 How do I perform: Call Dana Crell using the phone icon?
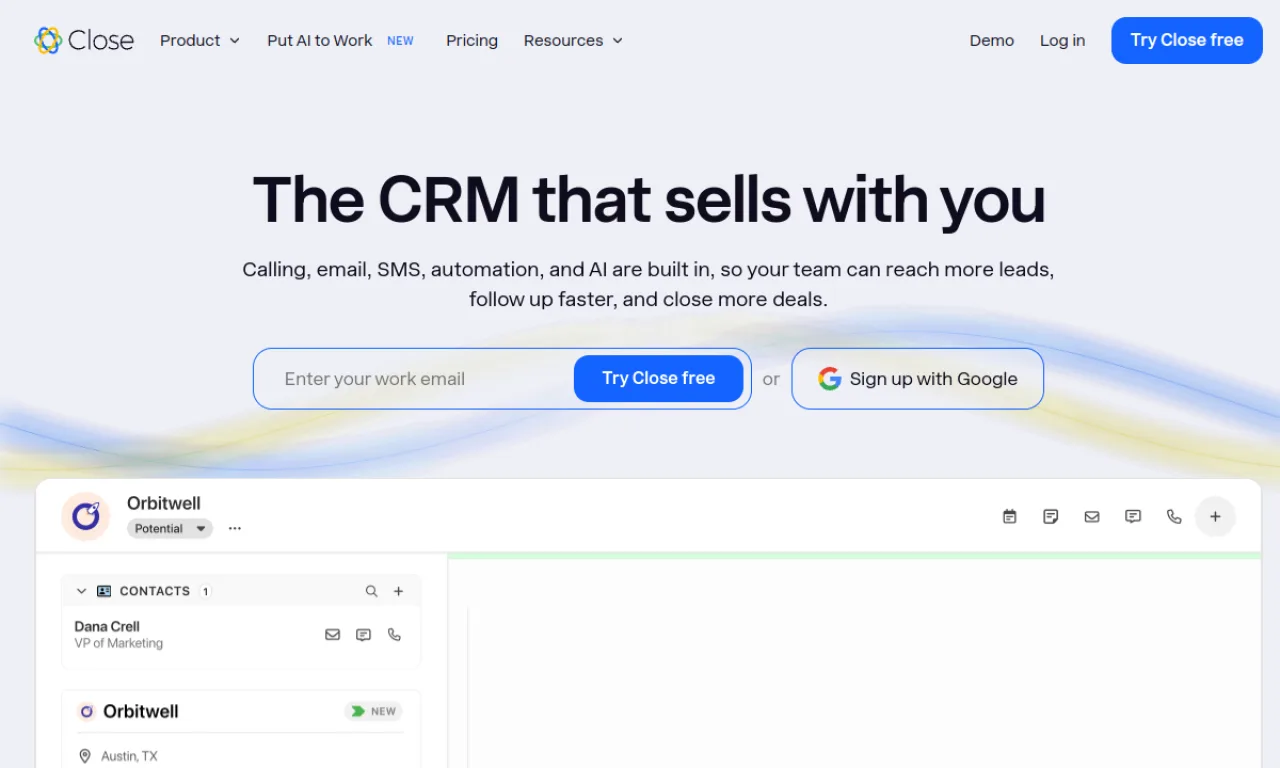pos(394,634)
